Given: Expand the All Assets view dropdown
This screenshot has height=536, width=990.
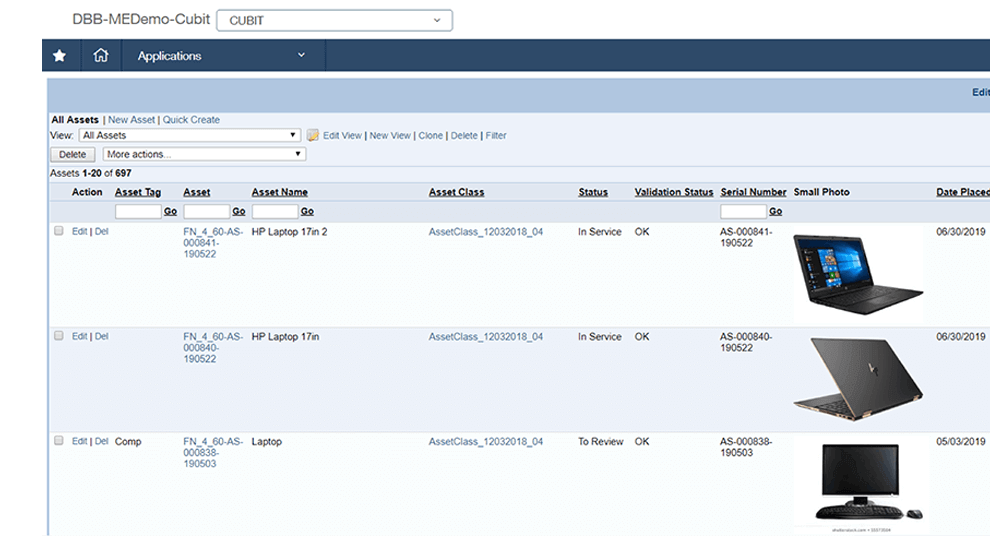Looking at the screenshot, I should click(x=189, y=135).
